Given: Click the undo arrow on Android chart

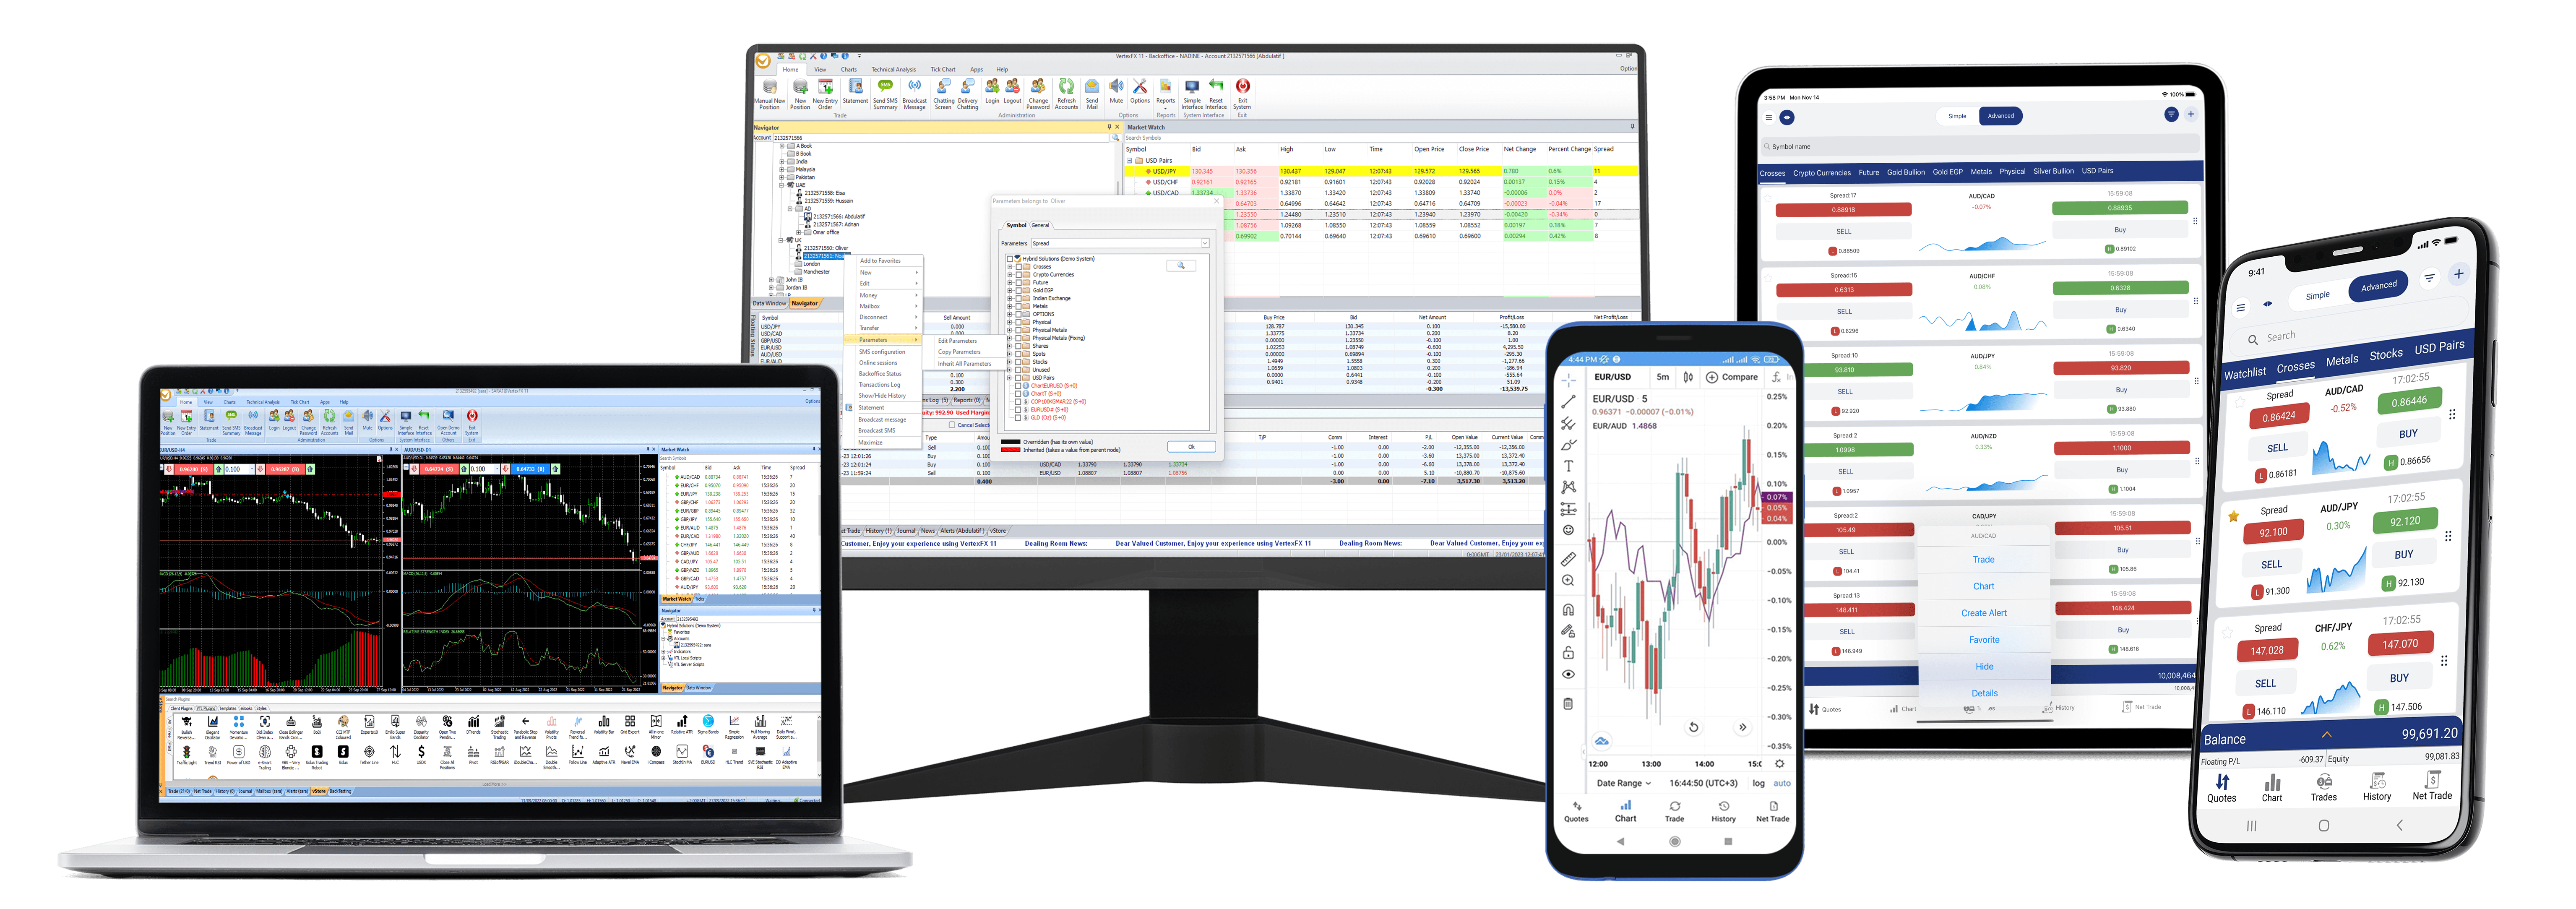Looking at the screenshot, I should tap(1693, 727).
